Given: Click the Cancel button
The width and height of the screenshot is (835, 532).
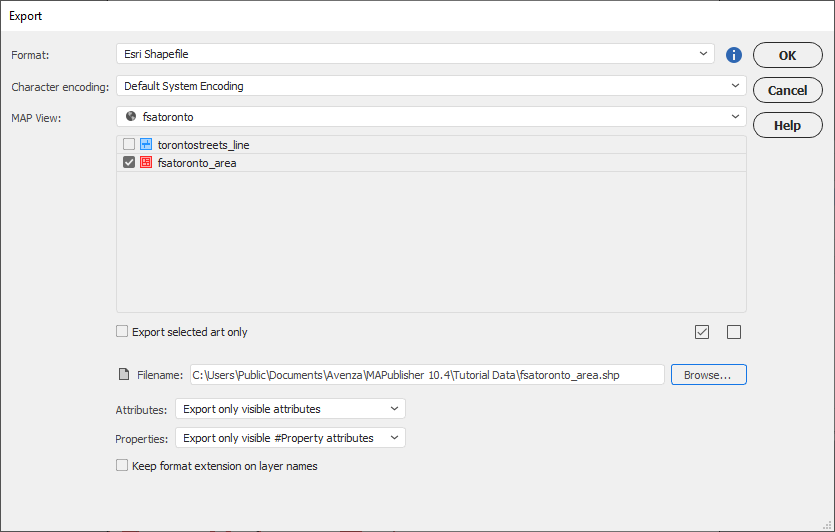Looking at the screenshot, I should (788, 91).
